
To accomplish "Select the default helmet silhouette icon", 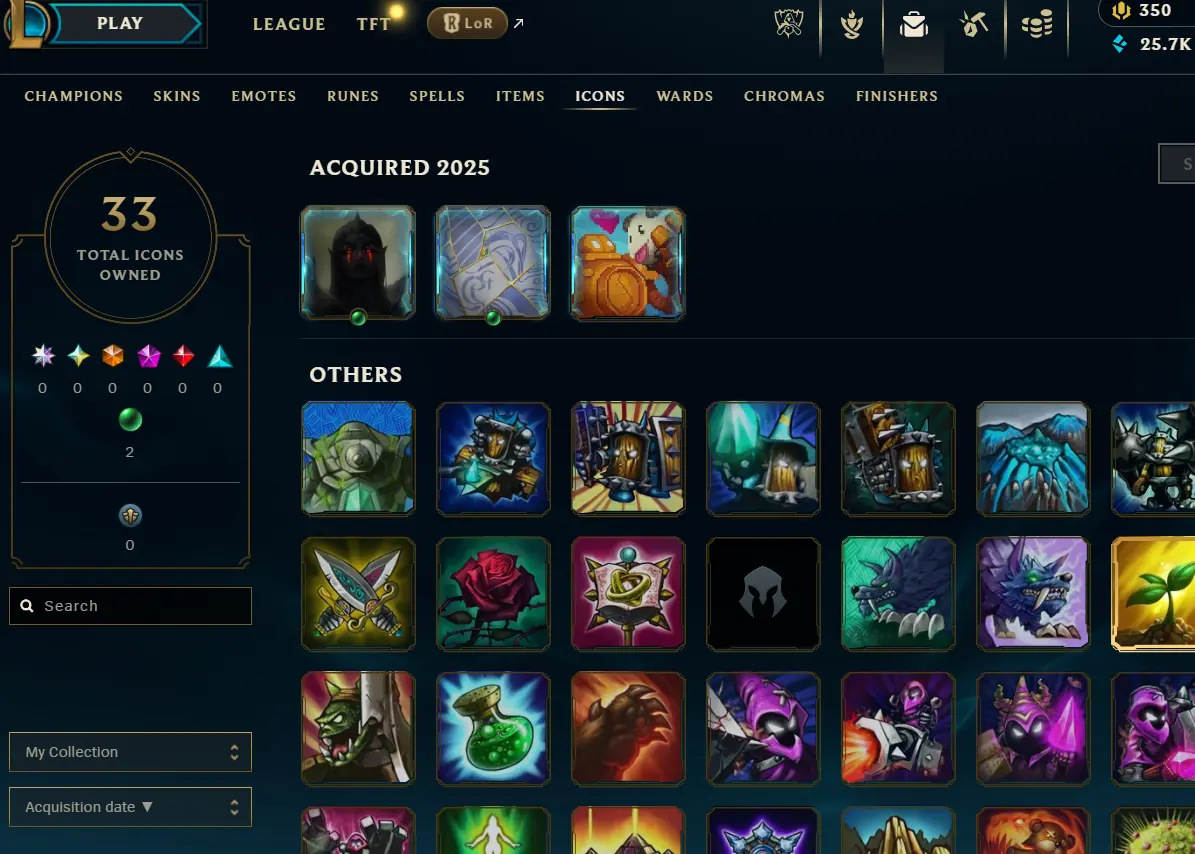I will click(x=763, y=593).
